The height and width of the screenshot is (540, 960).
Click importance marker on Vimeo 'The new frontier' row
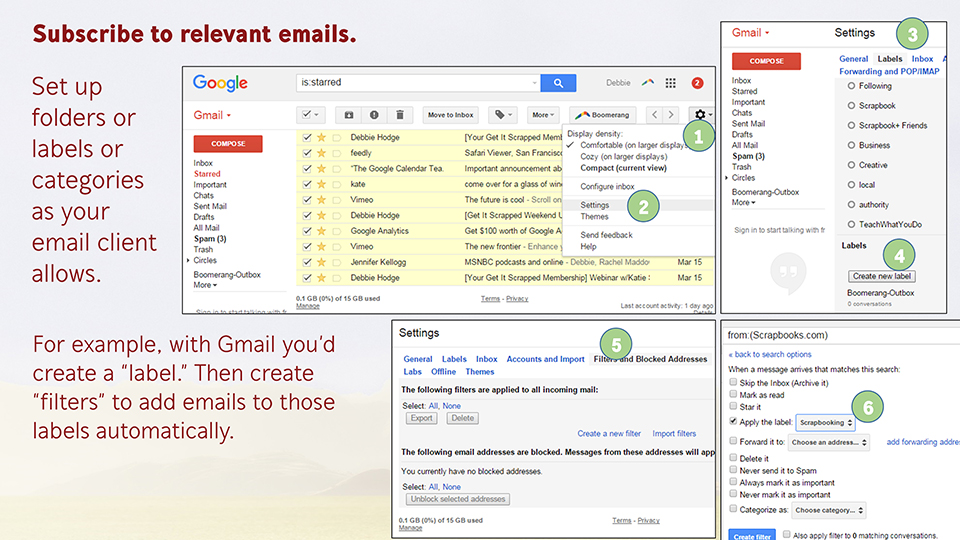coord(336,247)
